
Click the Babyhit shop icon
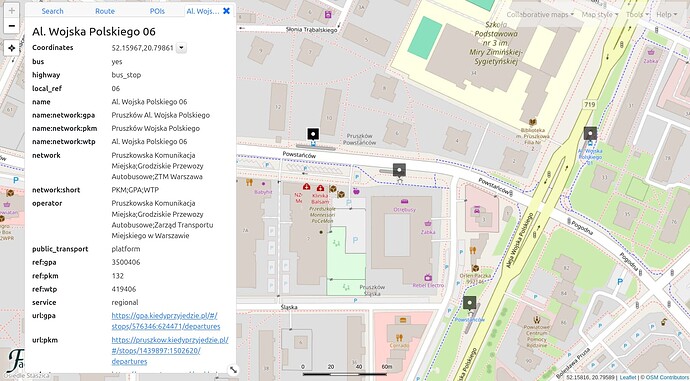[264, 183]
